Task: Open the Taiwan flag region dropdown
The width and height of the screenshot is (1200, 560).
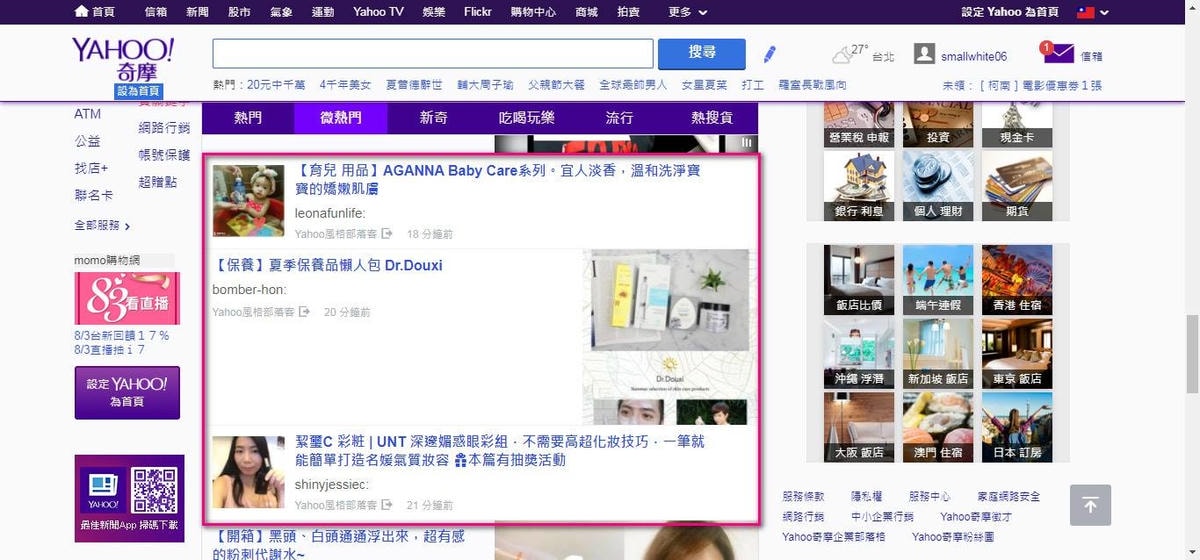Action: [x=1091, y=12]
